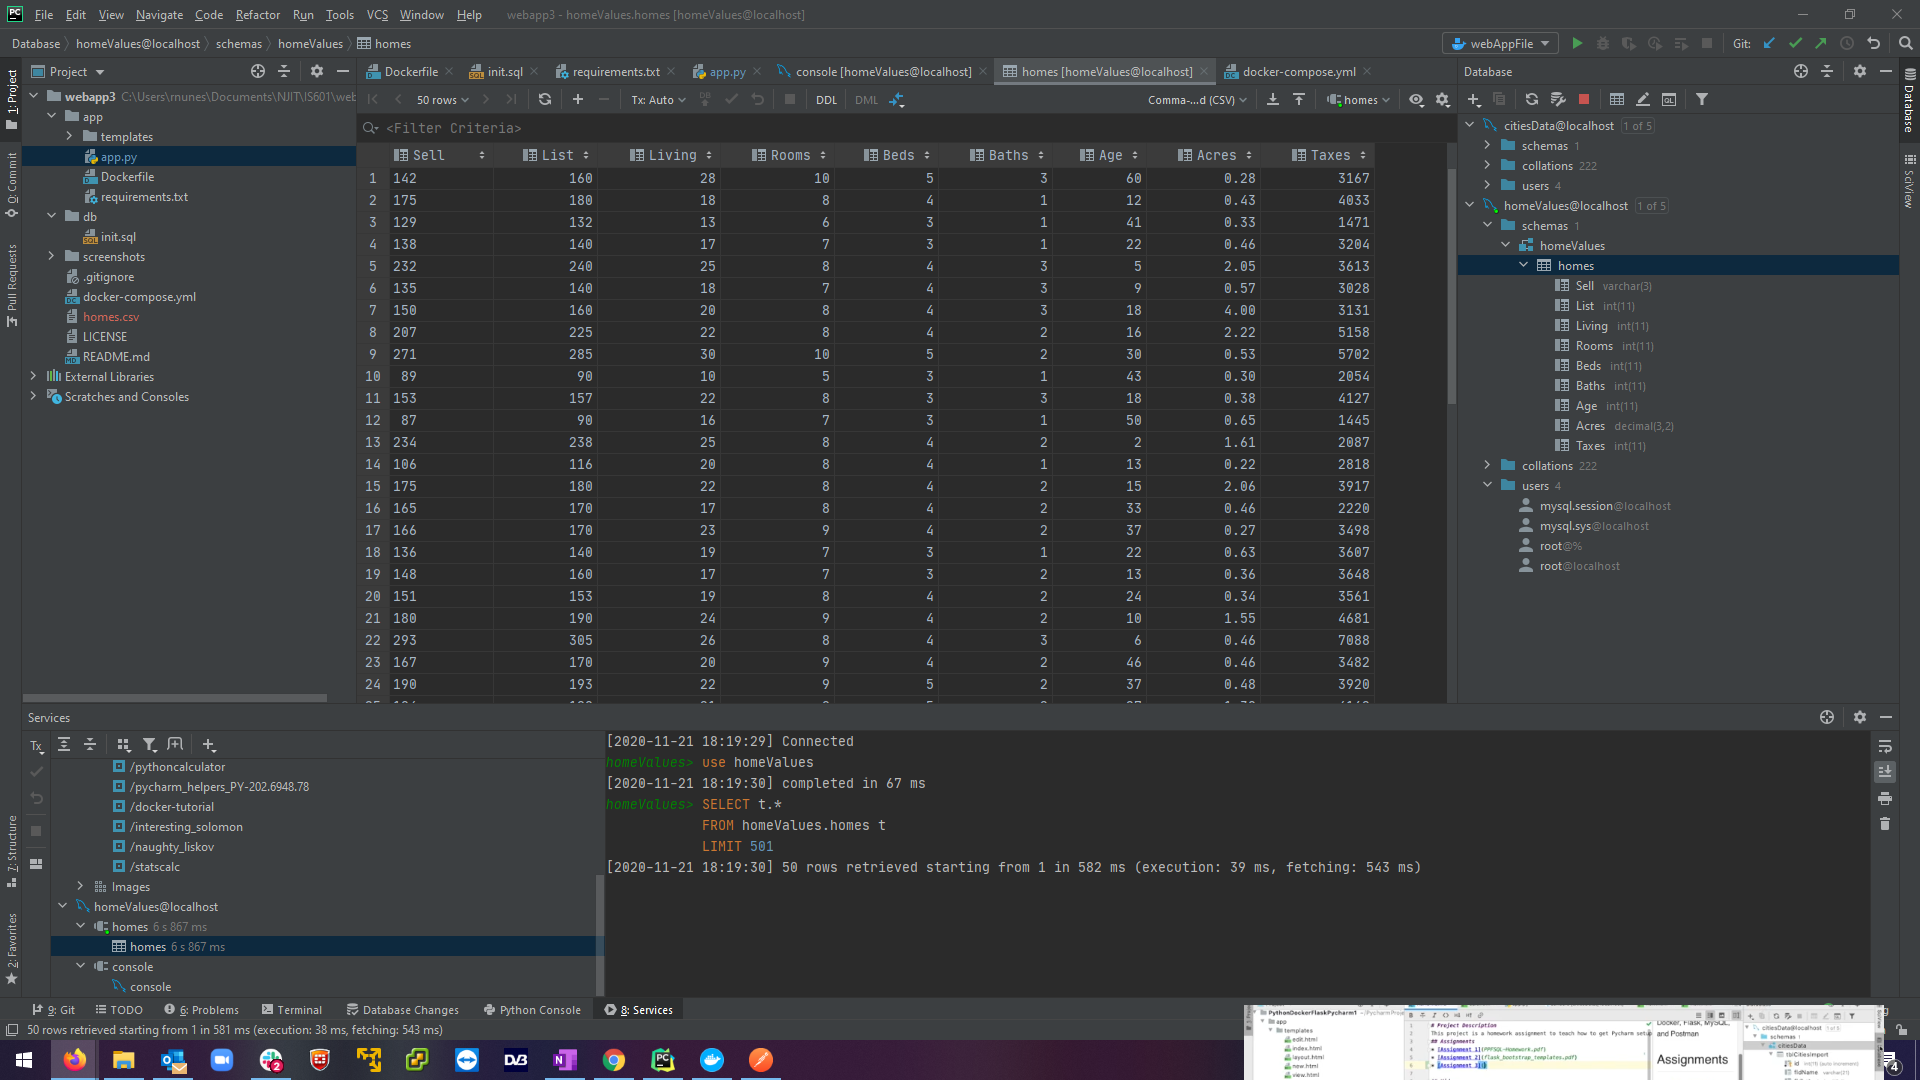Add a new row to the table
The image size is (1920, 1080).
(578, 99)
